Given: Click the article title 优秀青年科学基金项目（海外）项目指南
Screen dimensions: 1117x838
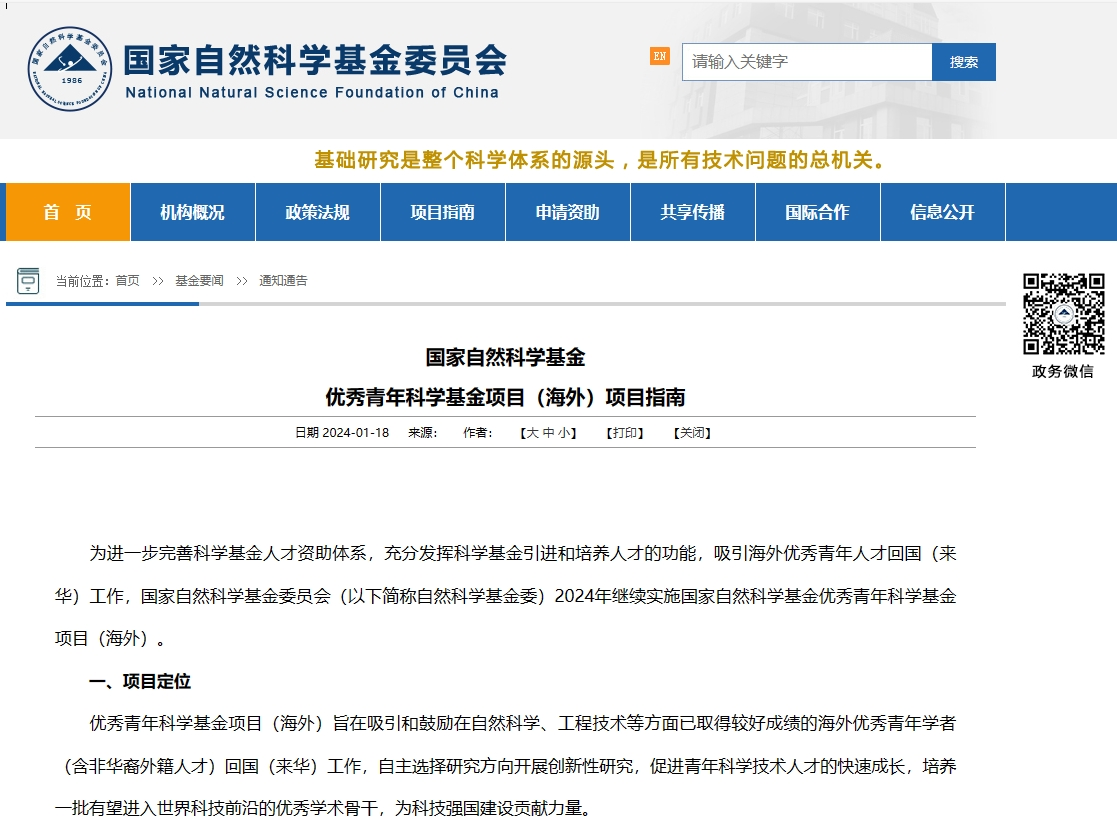Looking at the screenshot, I should (x=505, y=397).
